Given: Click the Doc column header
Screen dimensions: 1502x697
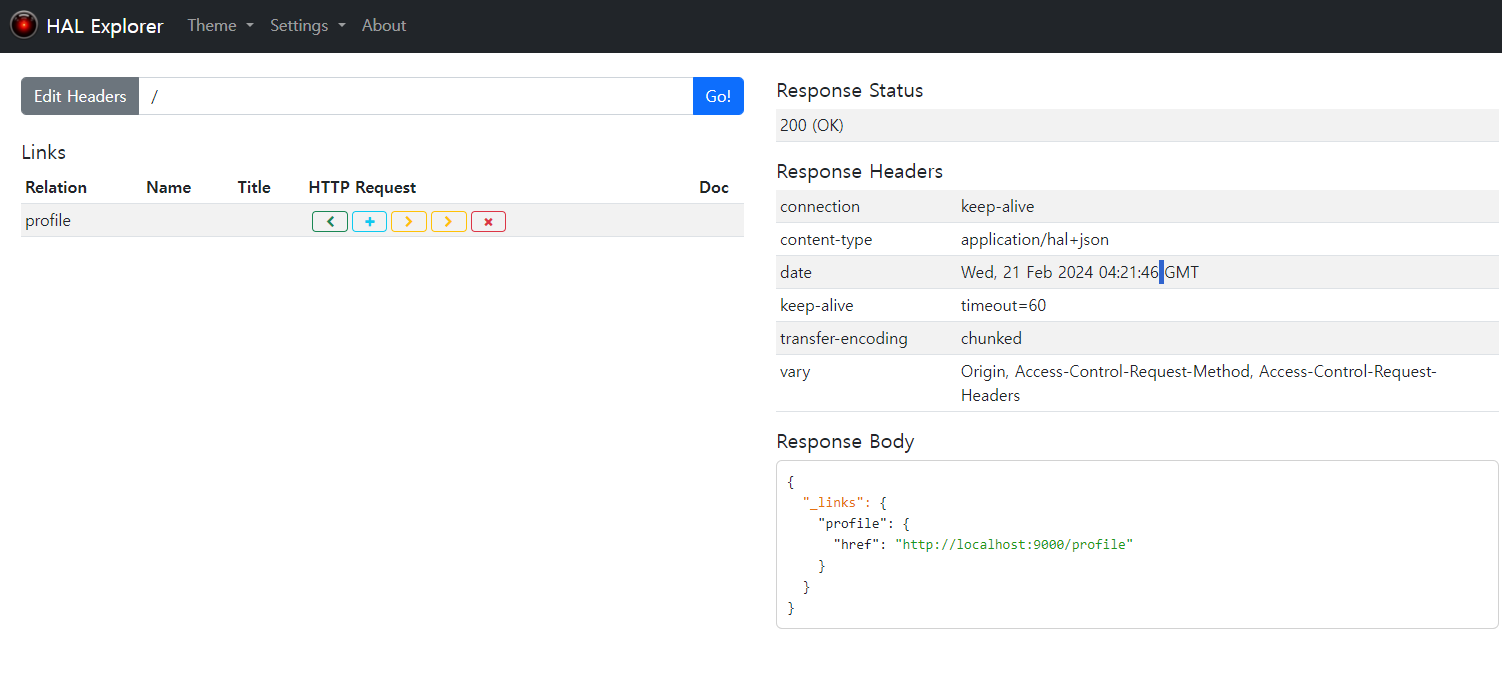Looking at the screenshot, I should [714, 187].
